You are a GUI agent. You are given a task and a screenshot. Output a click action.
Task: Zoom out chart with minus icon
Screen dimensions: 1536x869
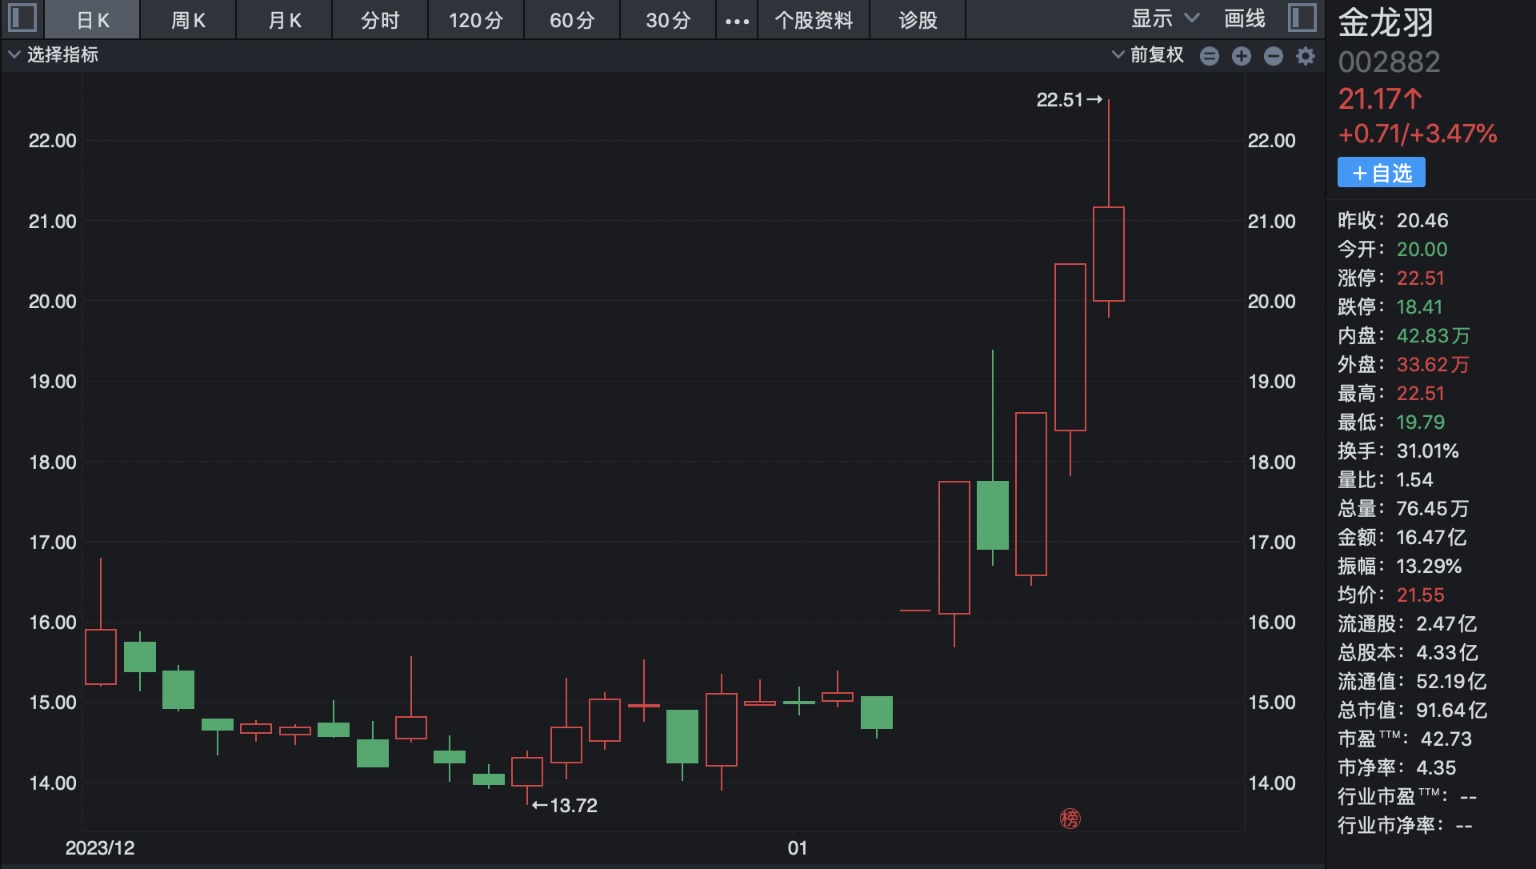point(1273,56)
